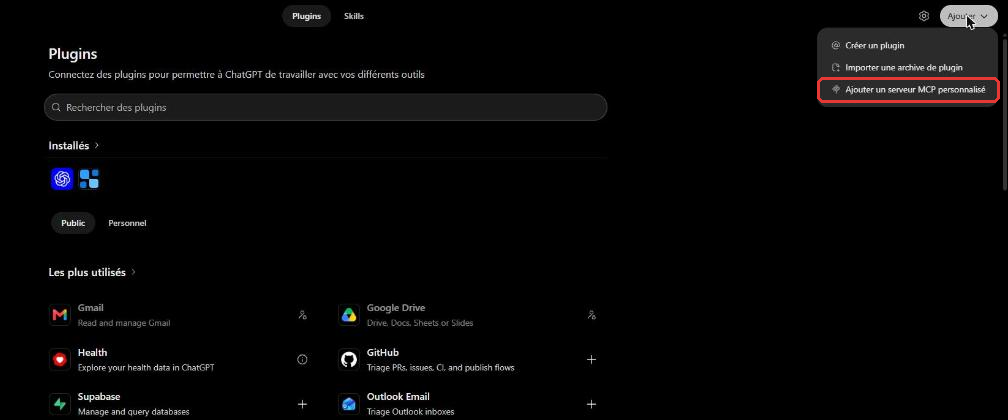Click the Health heart icon
The image size is (1008, 420).
[x=60, y=360]
